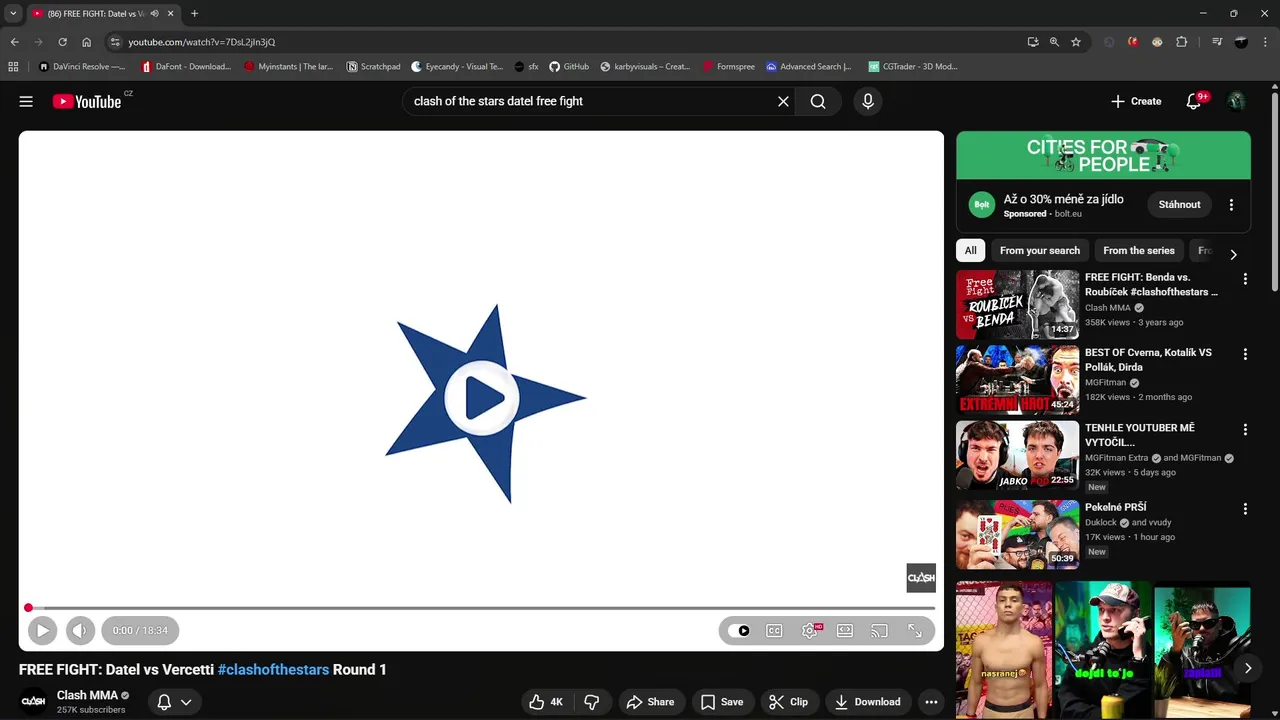Mute the video with volume icon
Viewport: 1280px width, 720px height.
pyautogui.click(x=80, y=630)
